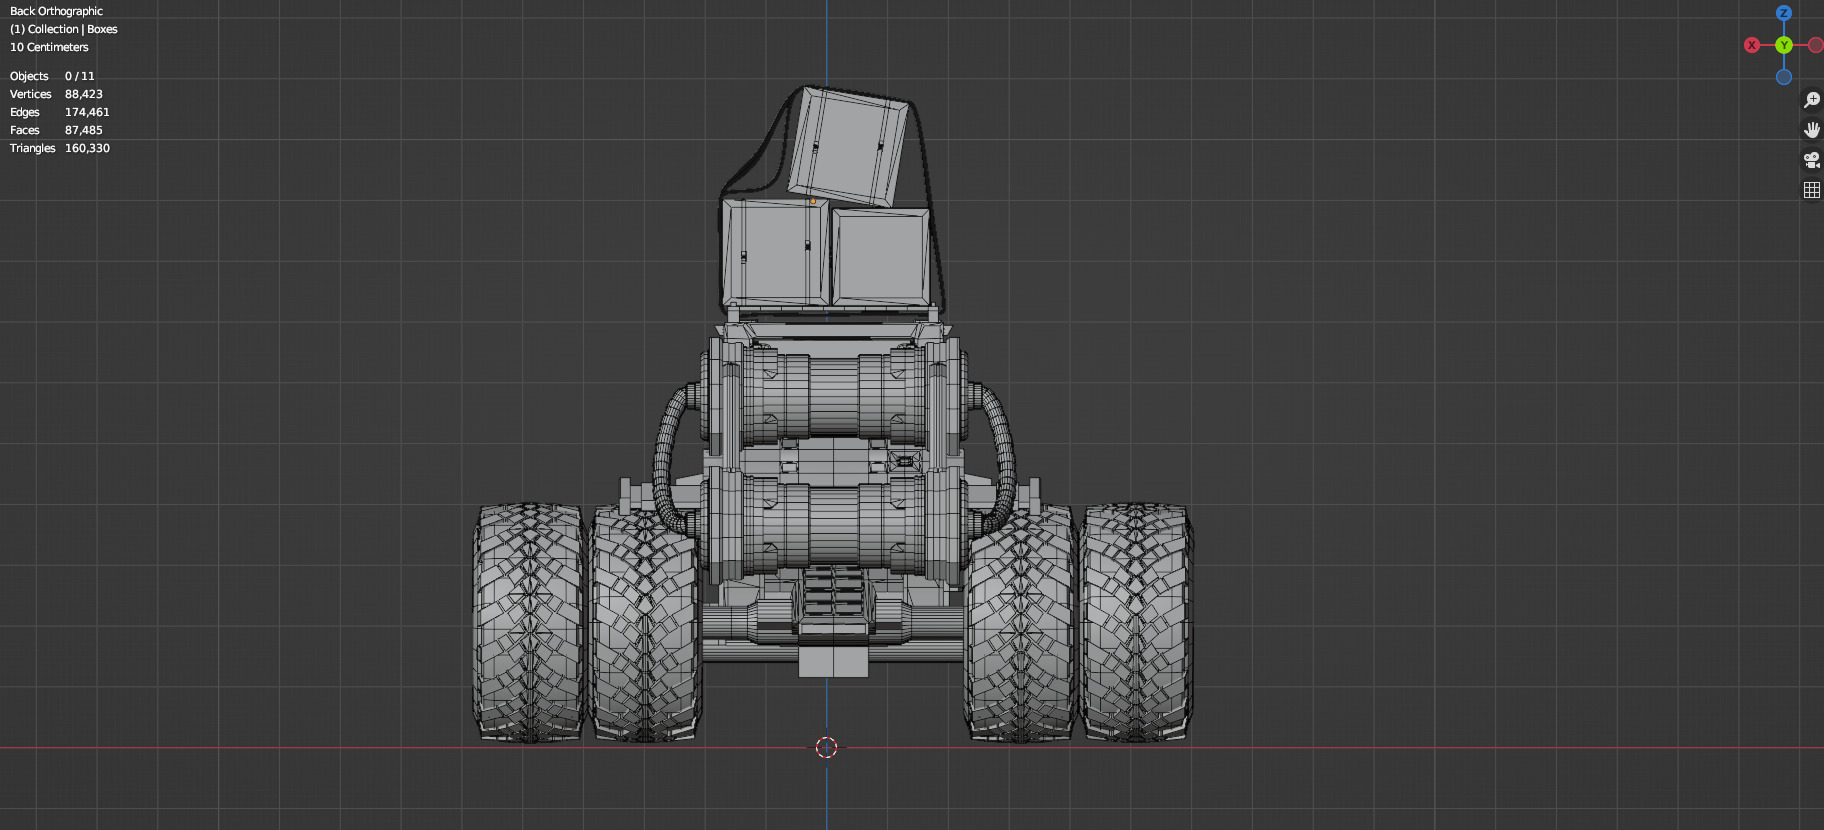Screen dimensions: 1824x830
Task: Select the outermost left wheel
Action: click(528, 622)
